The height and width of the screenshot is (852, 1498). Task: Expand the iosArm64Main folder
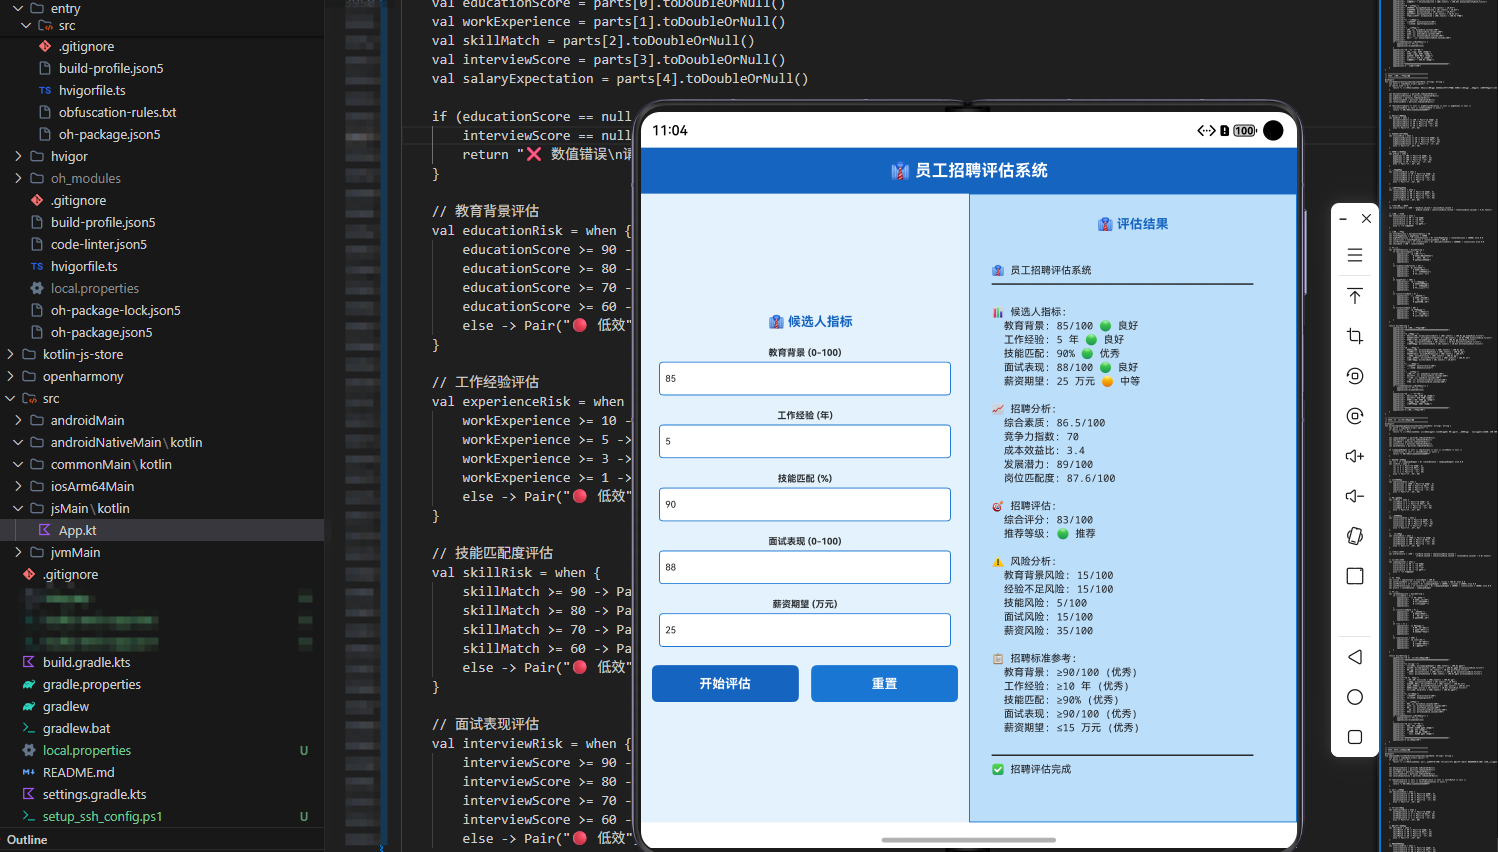(x=18, y=486)
